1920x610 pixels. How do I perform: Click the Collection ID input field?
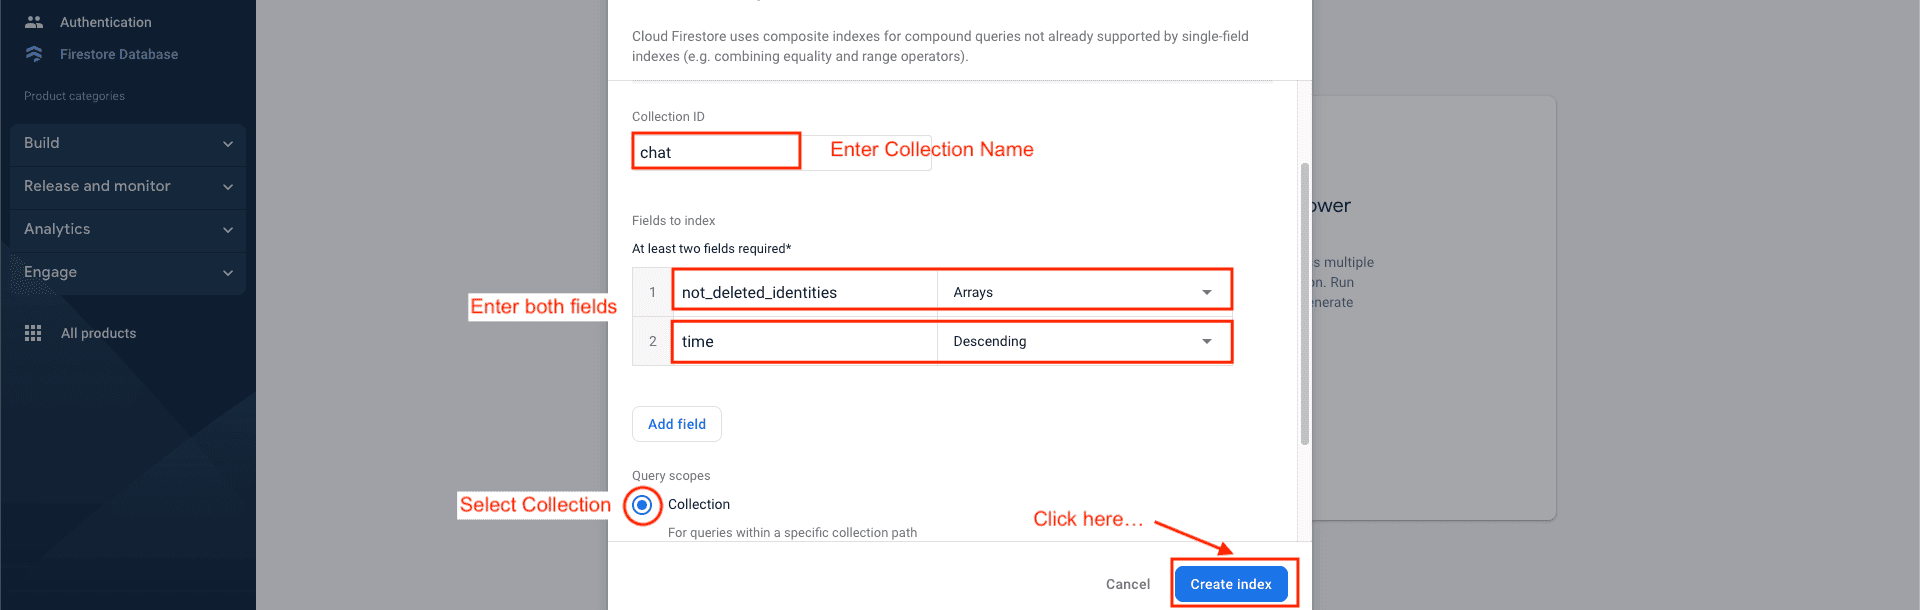pos(716,152)
